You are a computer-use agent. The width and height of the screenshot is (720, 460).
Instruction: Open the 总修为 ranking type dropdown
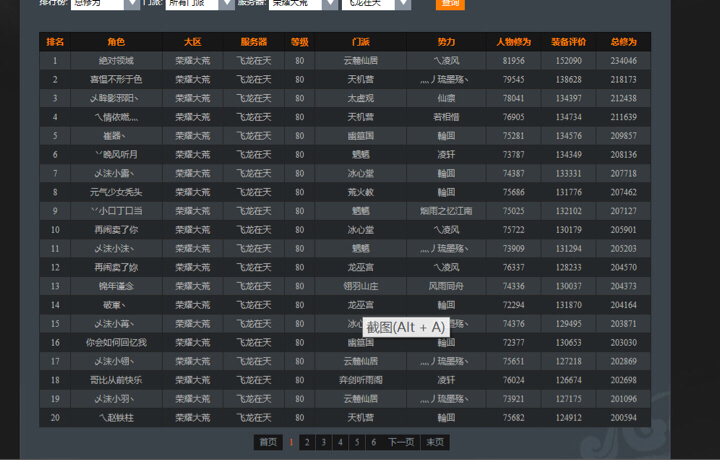pos(105,4)
